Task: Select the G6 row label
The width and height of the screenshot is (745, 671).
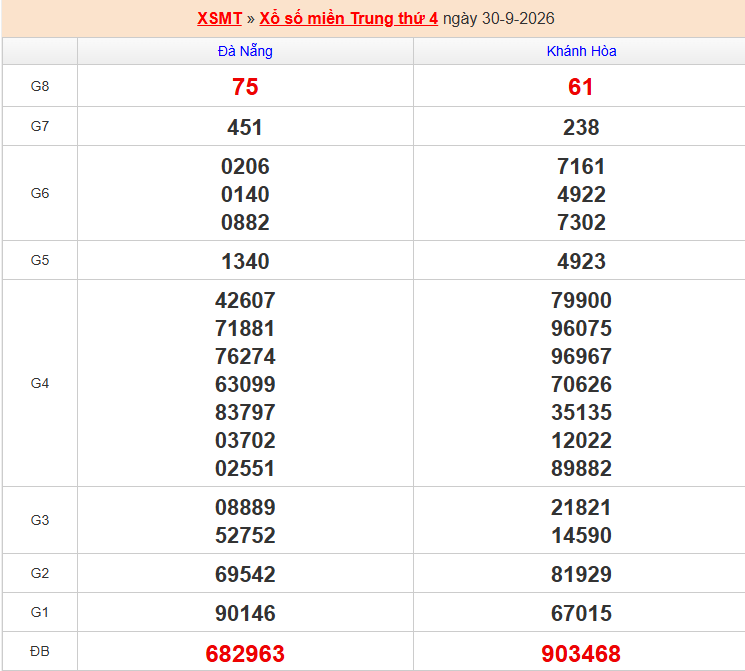Action: coord(40,193)
